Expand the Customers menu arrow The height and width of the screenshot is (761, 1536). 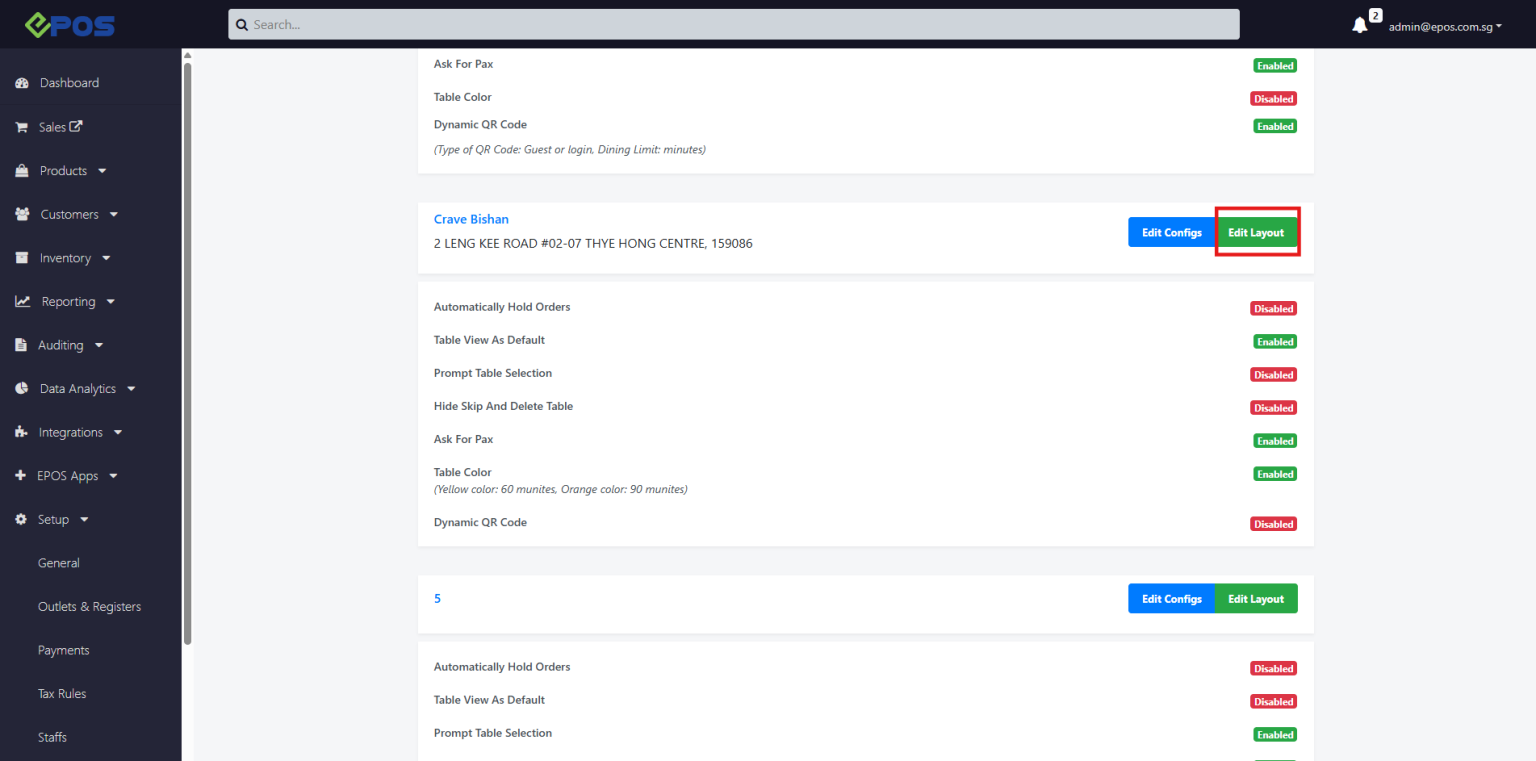coord(113,214)
